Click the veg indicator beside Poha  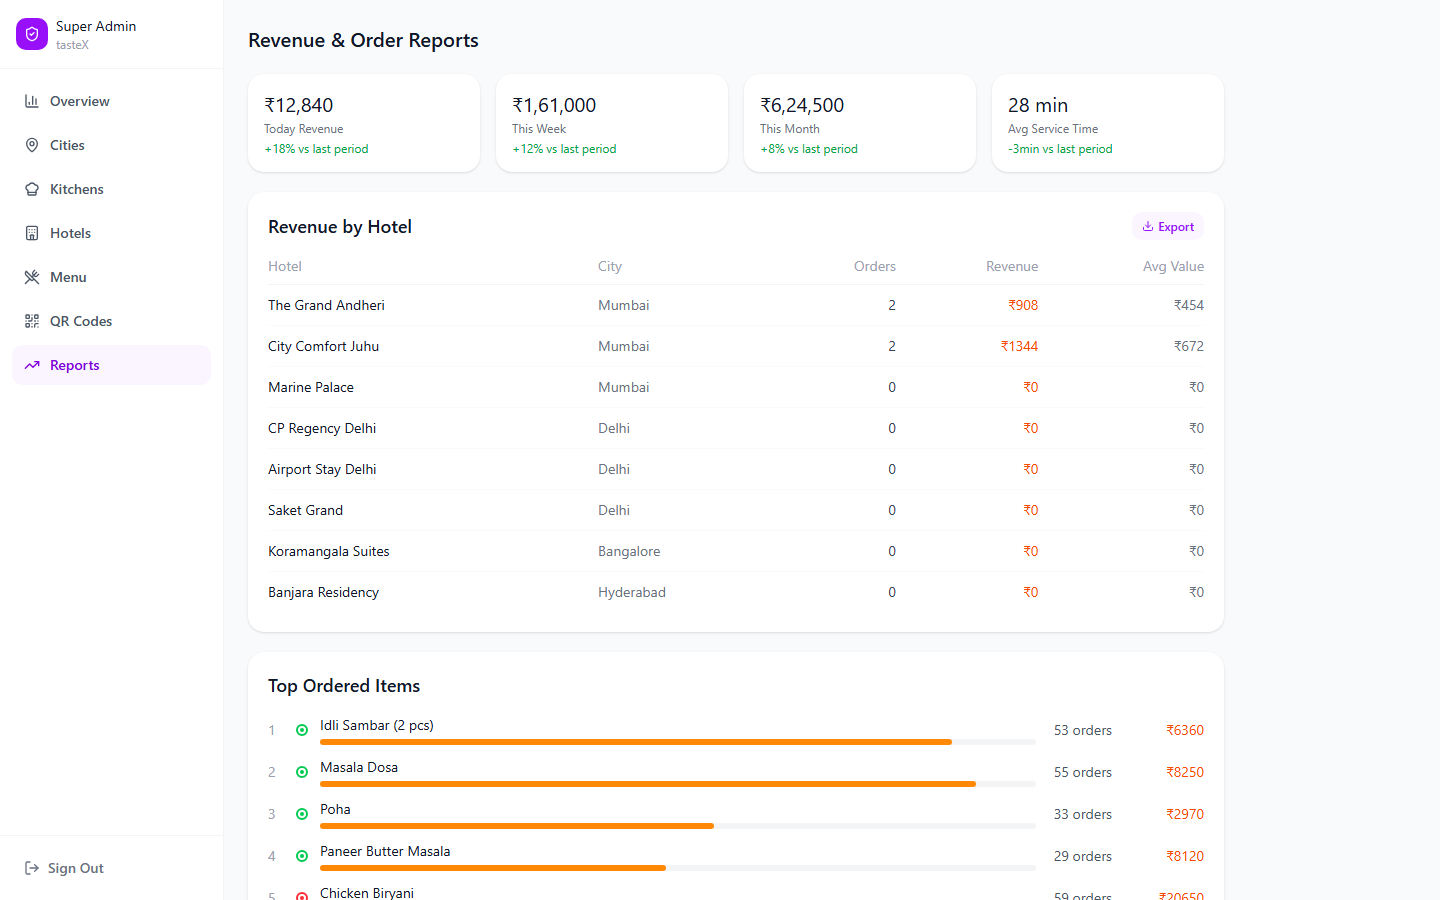click(x=302, y=814)
